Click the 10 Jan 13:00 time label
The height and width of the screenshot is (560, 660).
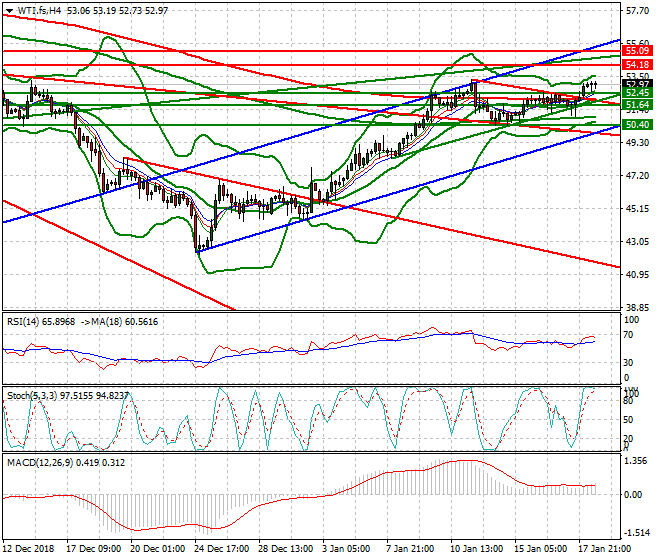477,549
